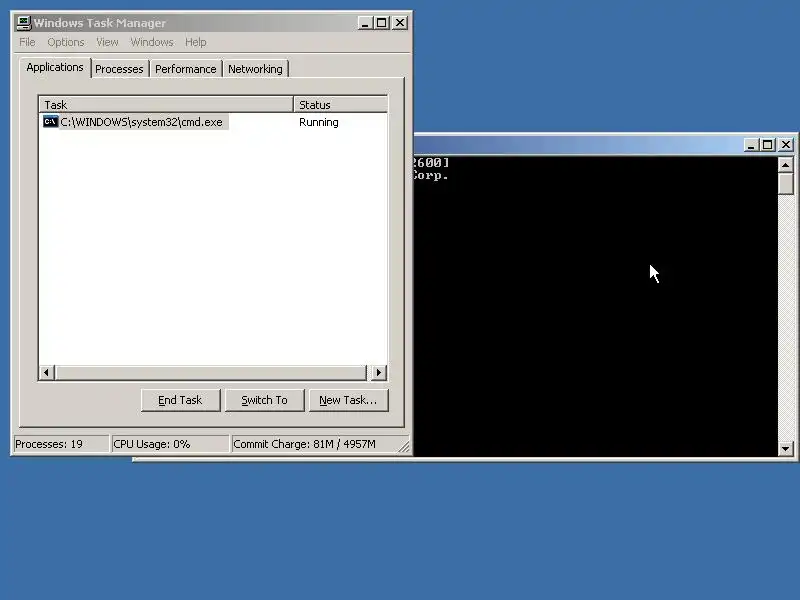Open the Windows menu
Screen dimensions: 800x600
coord(152,42)
